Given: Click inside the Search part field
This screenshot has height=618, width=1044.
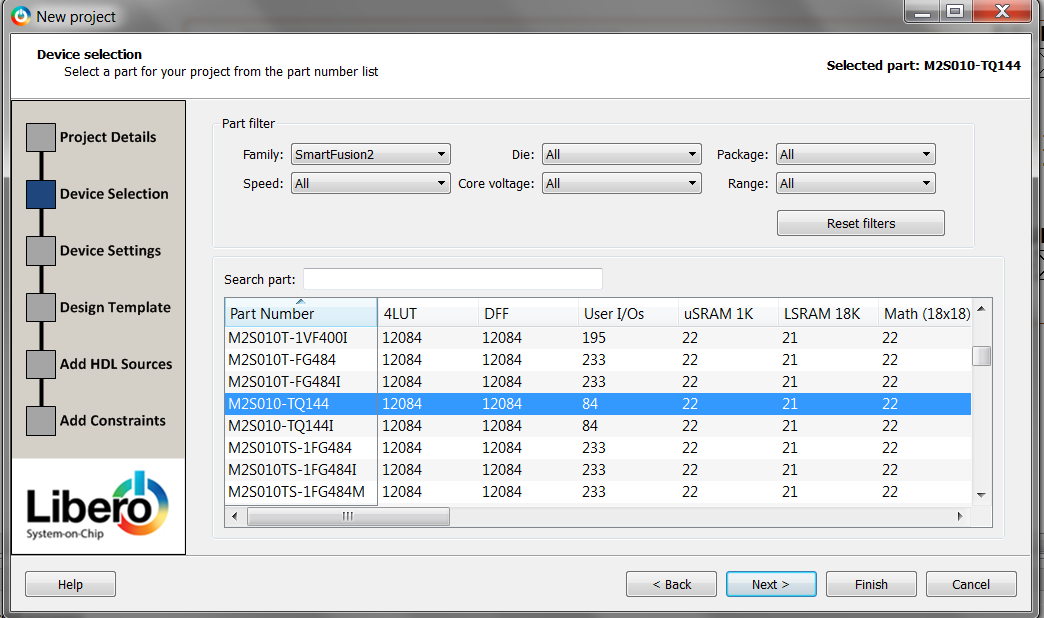Looking at the screenshot, I should tap(452, 279).
